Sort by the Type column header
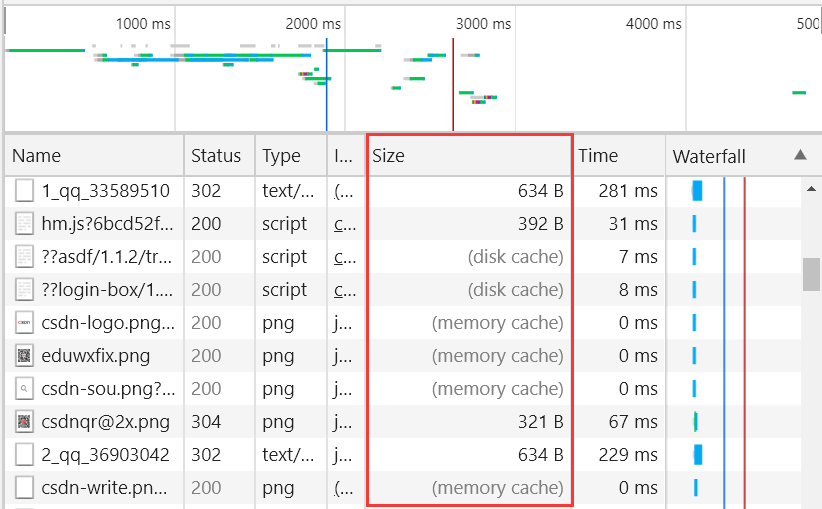 291,156
